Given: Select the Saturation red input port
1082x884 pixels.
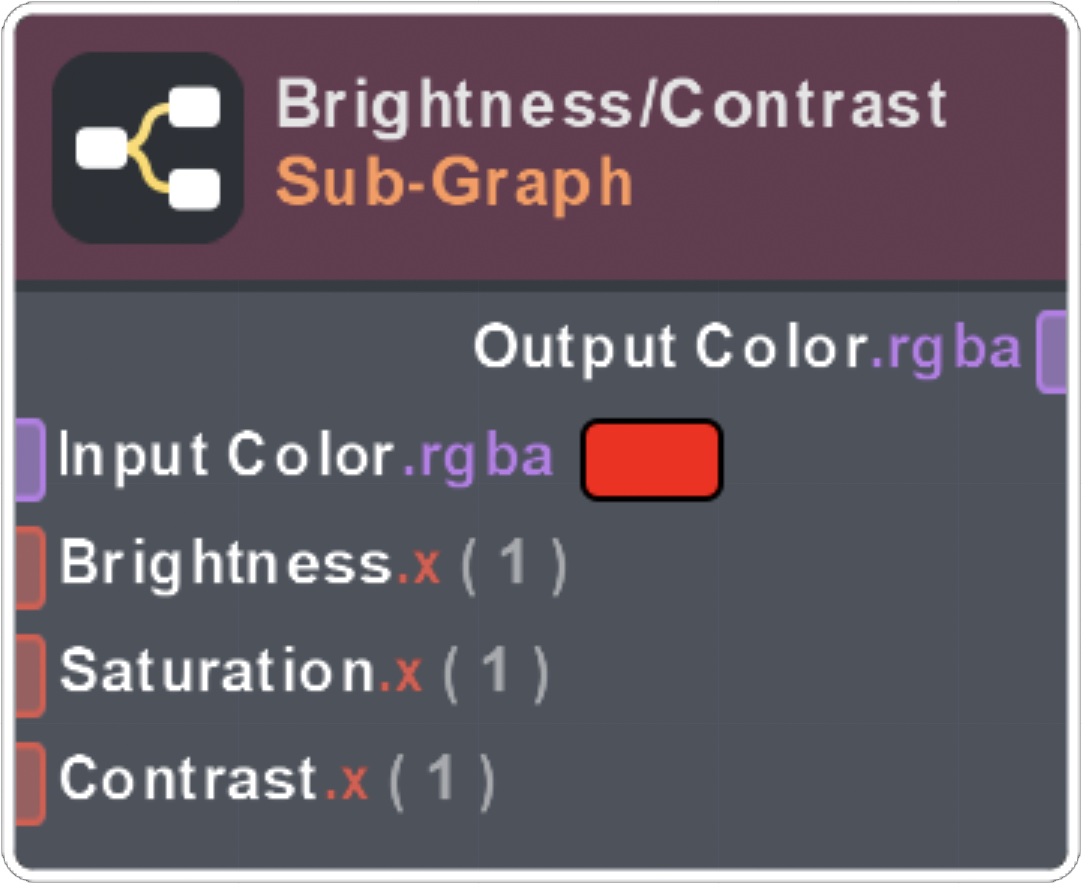Looking at the screenshot, I should coord(29,675).
